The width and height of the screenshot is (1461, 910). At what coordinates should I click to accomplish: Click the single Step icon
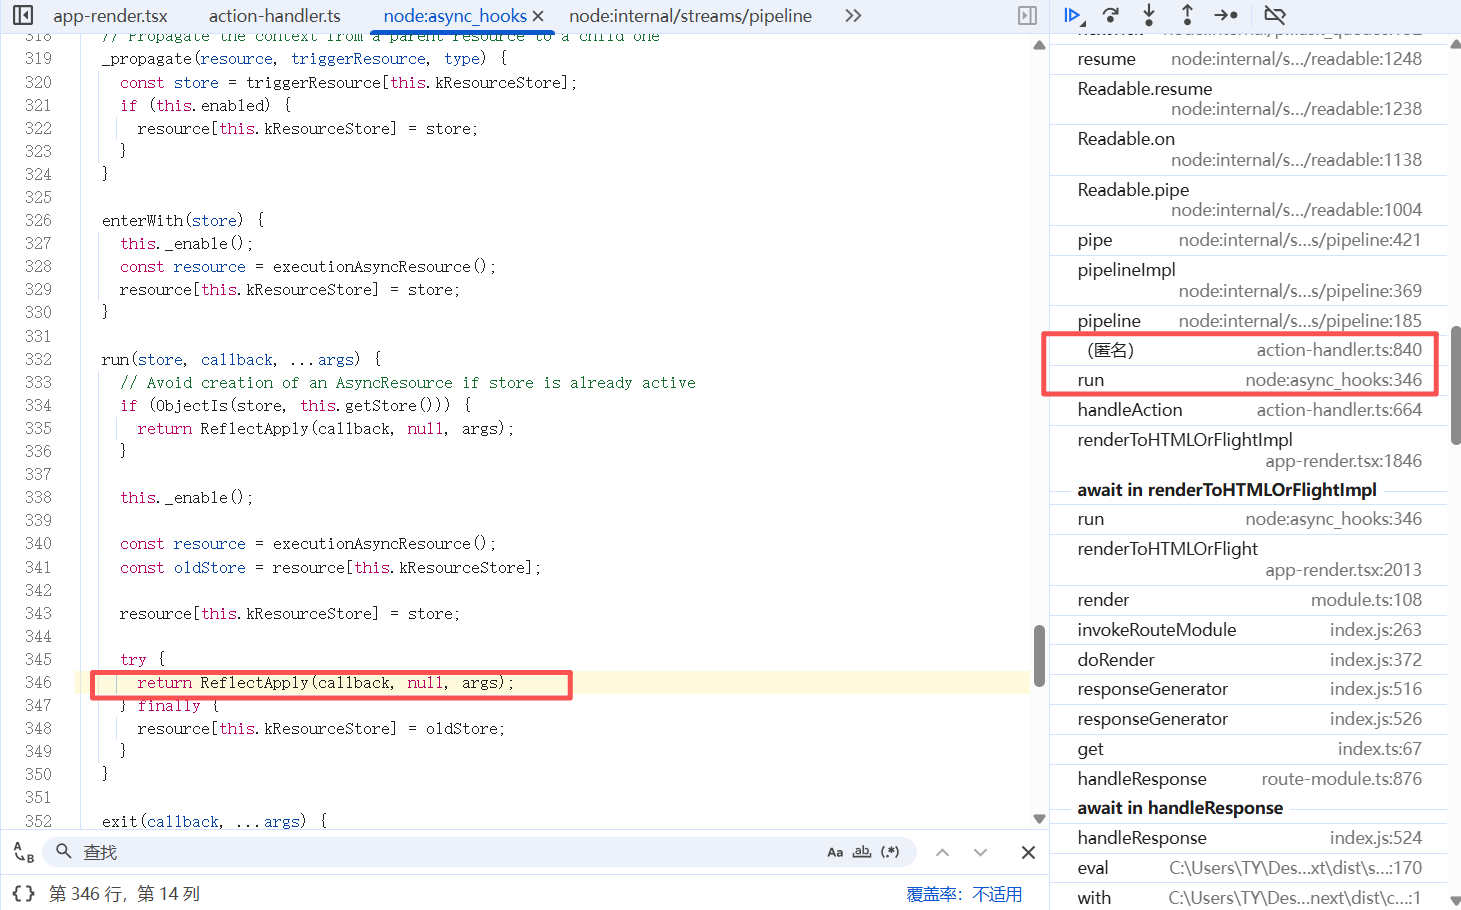(1226, 15)
